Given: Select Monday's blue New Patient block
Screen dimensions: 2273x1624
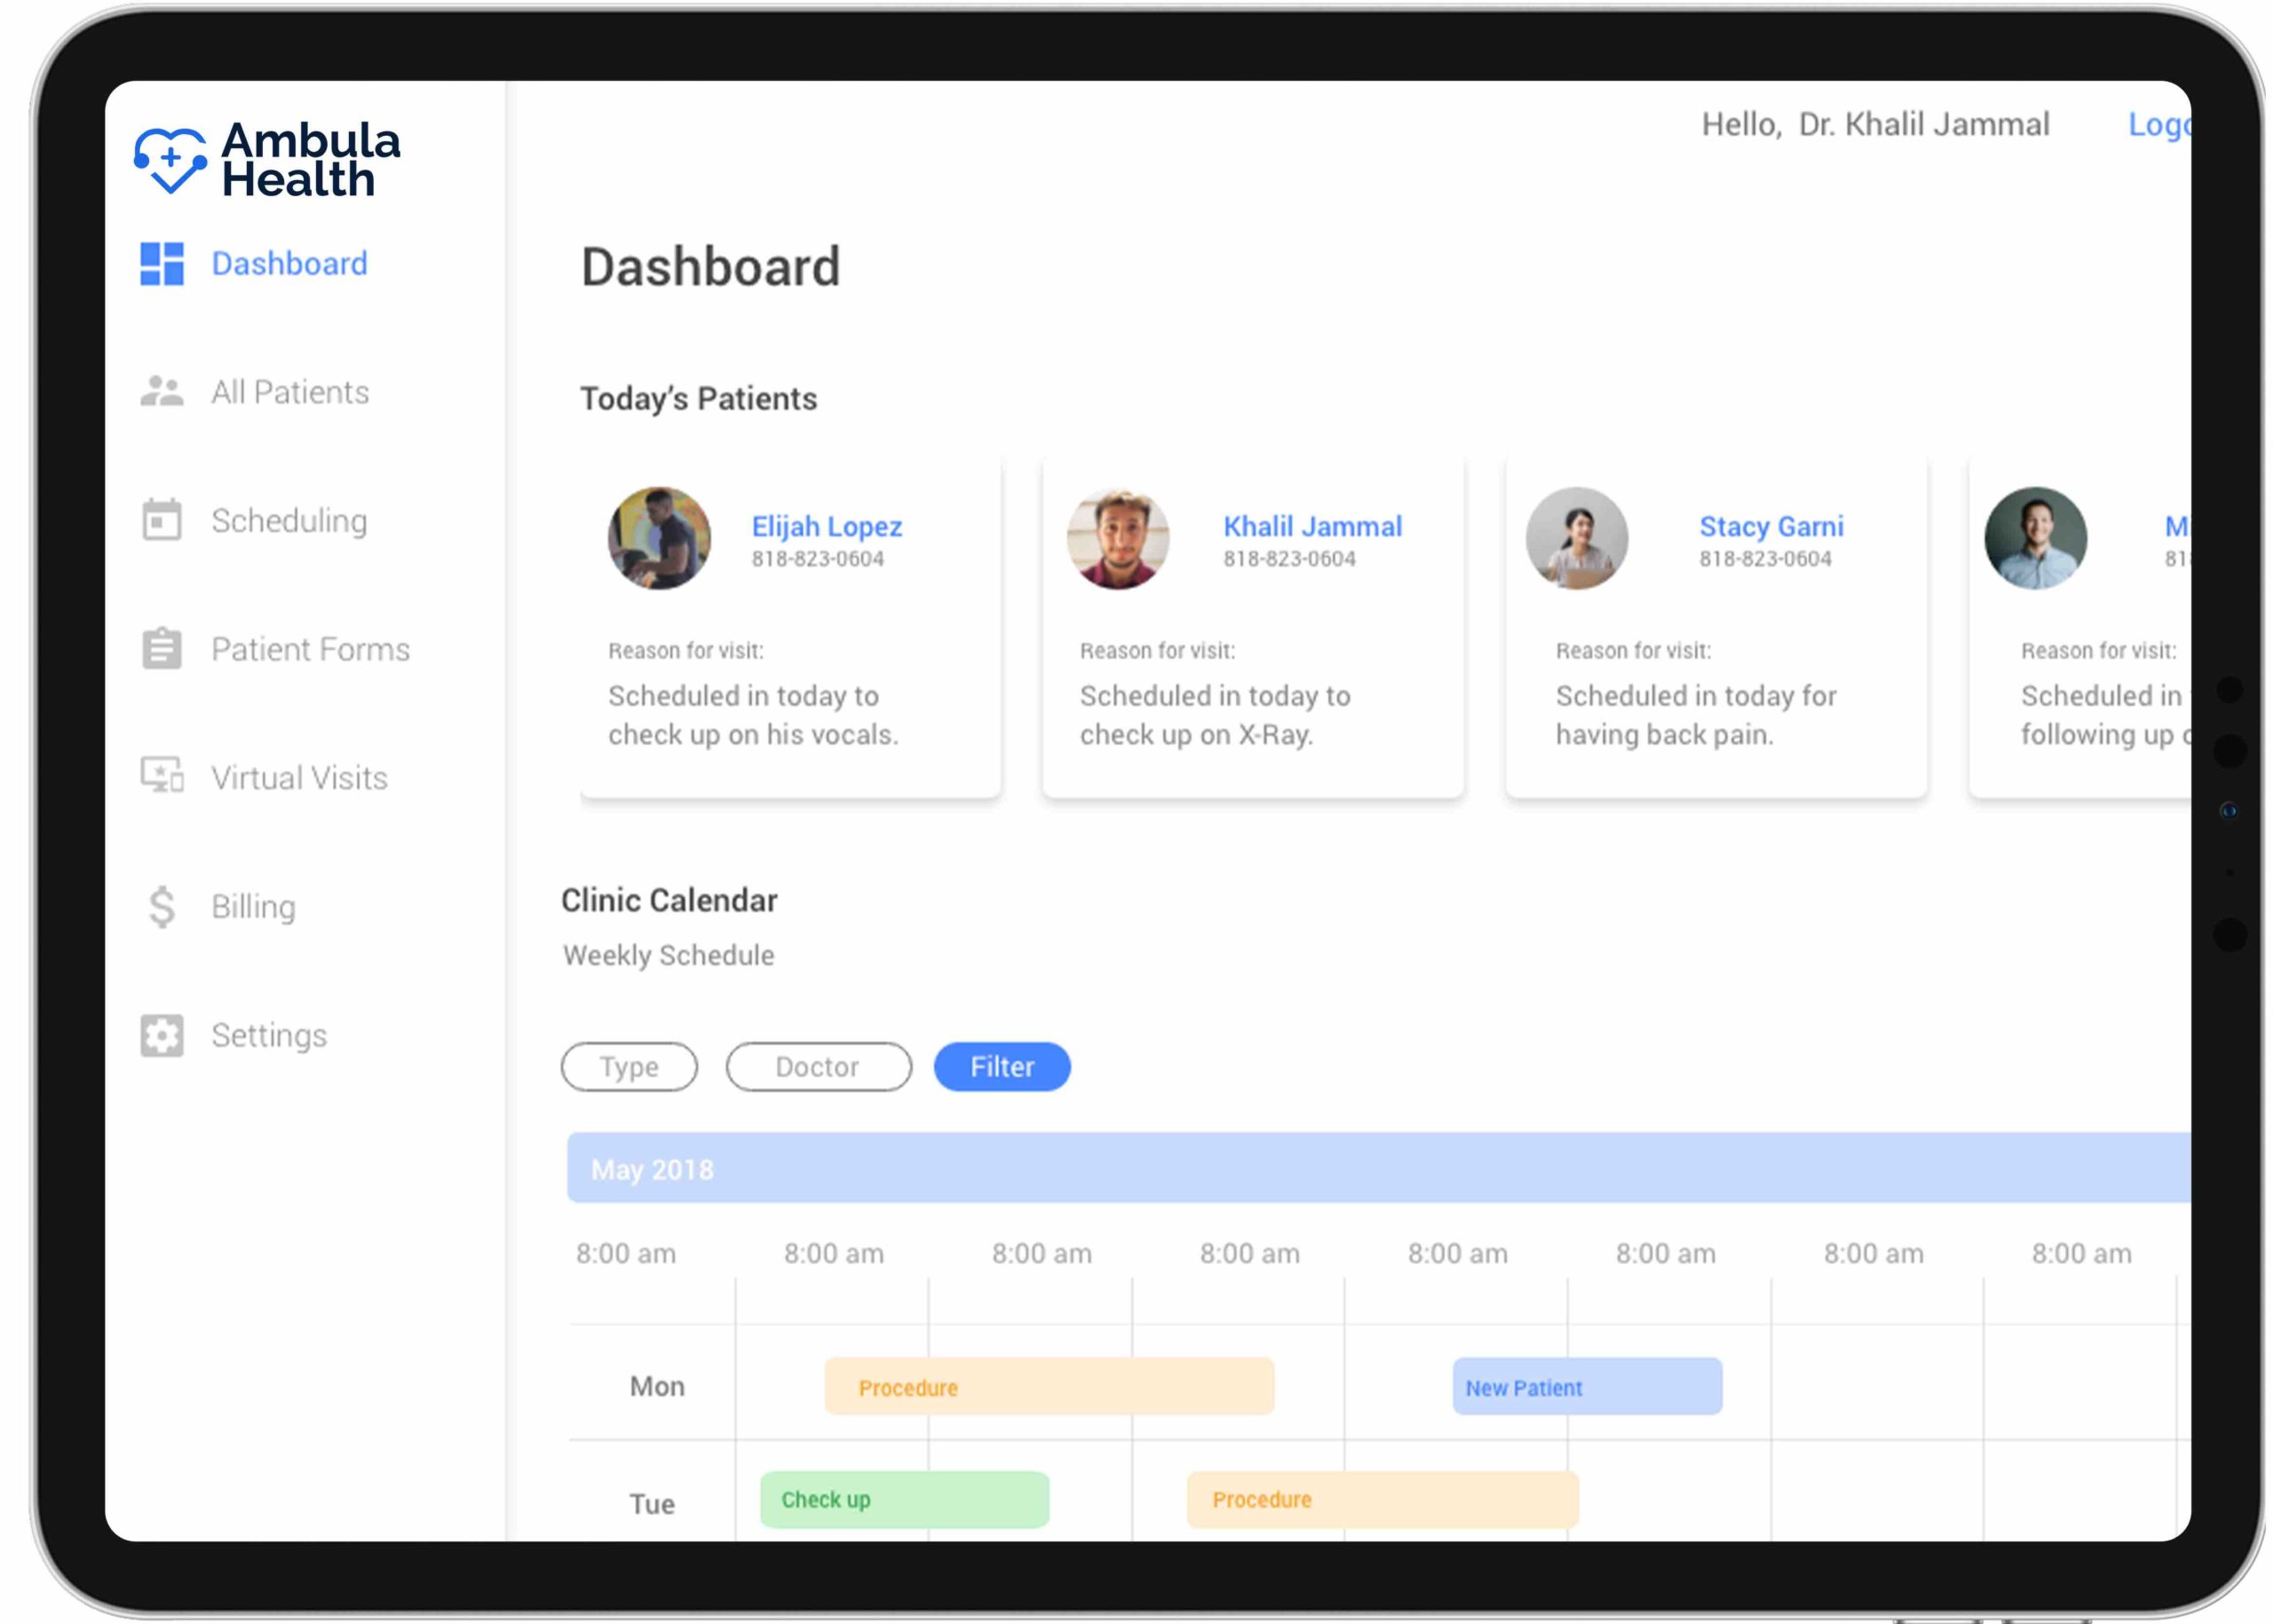Looking at the screenshot, I should click(x=1587, y=1386).
